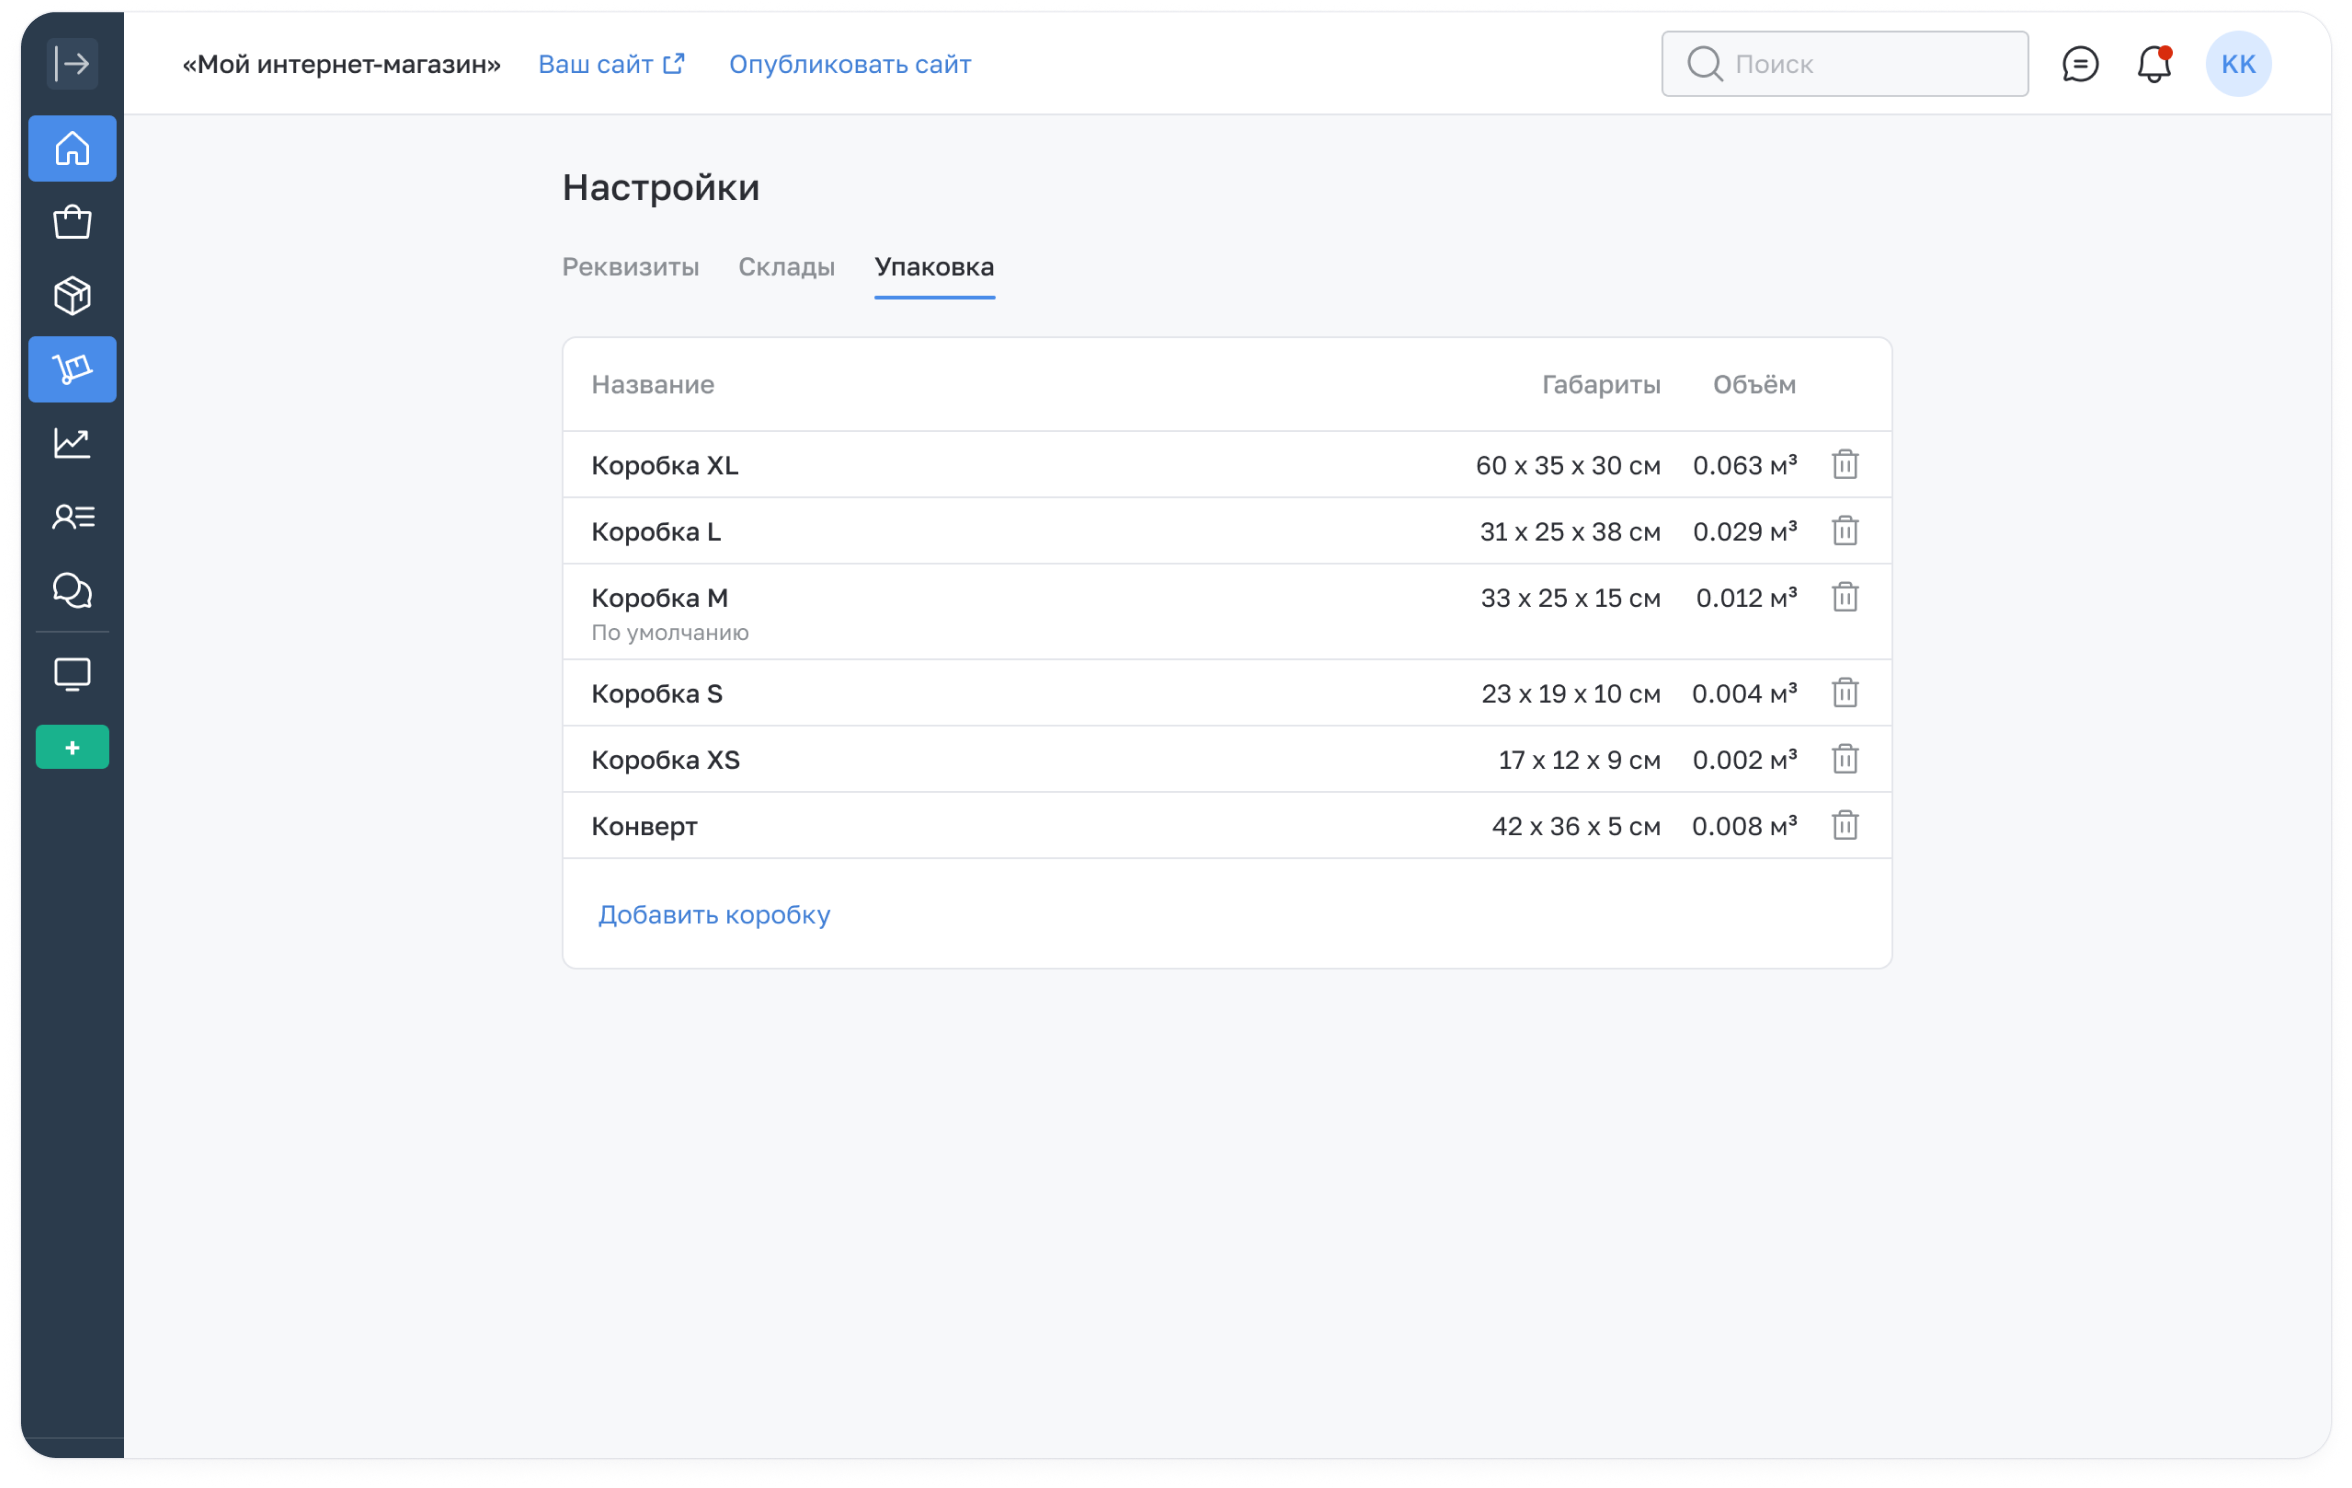Delete the Конверт packaging row

[x=1845, y=826]
